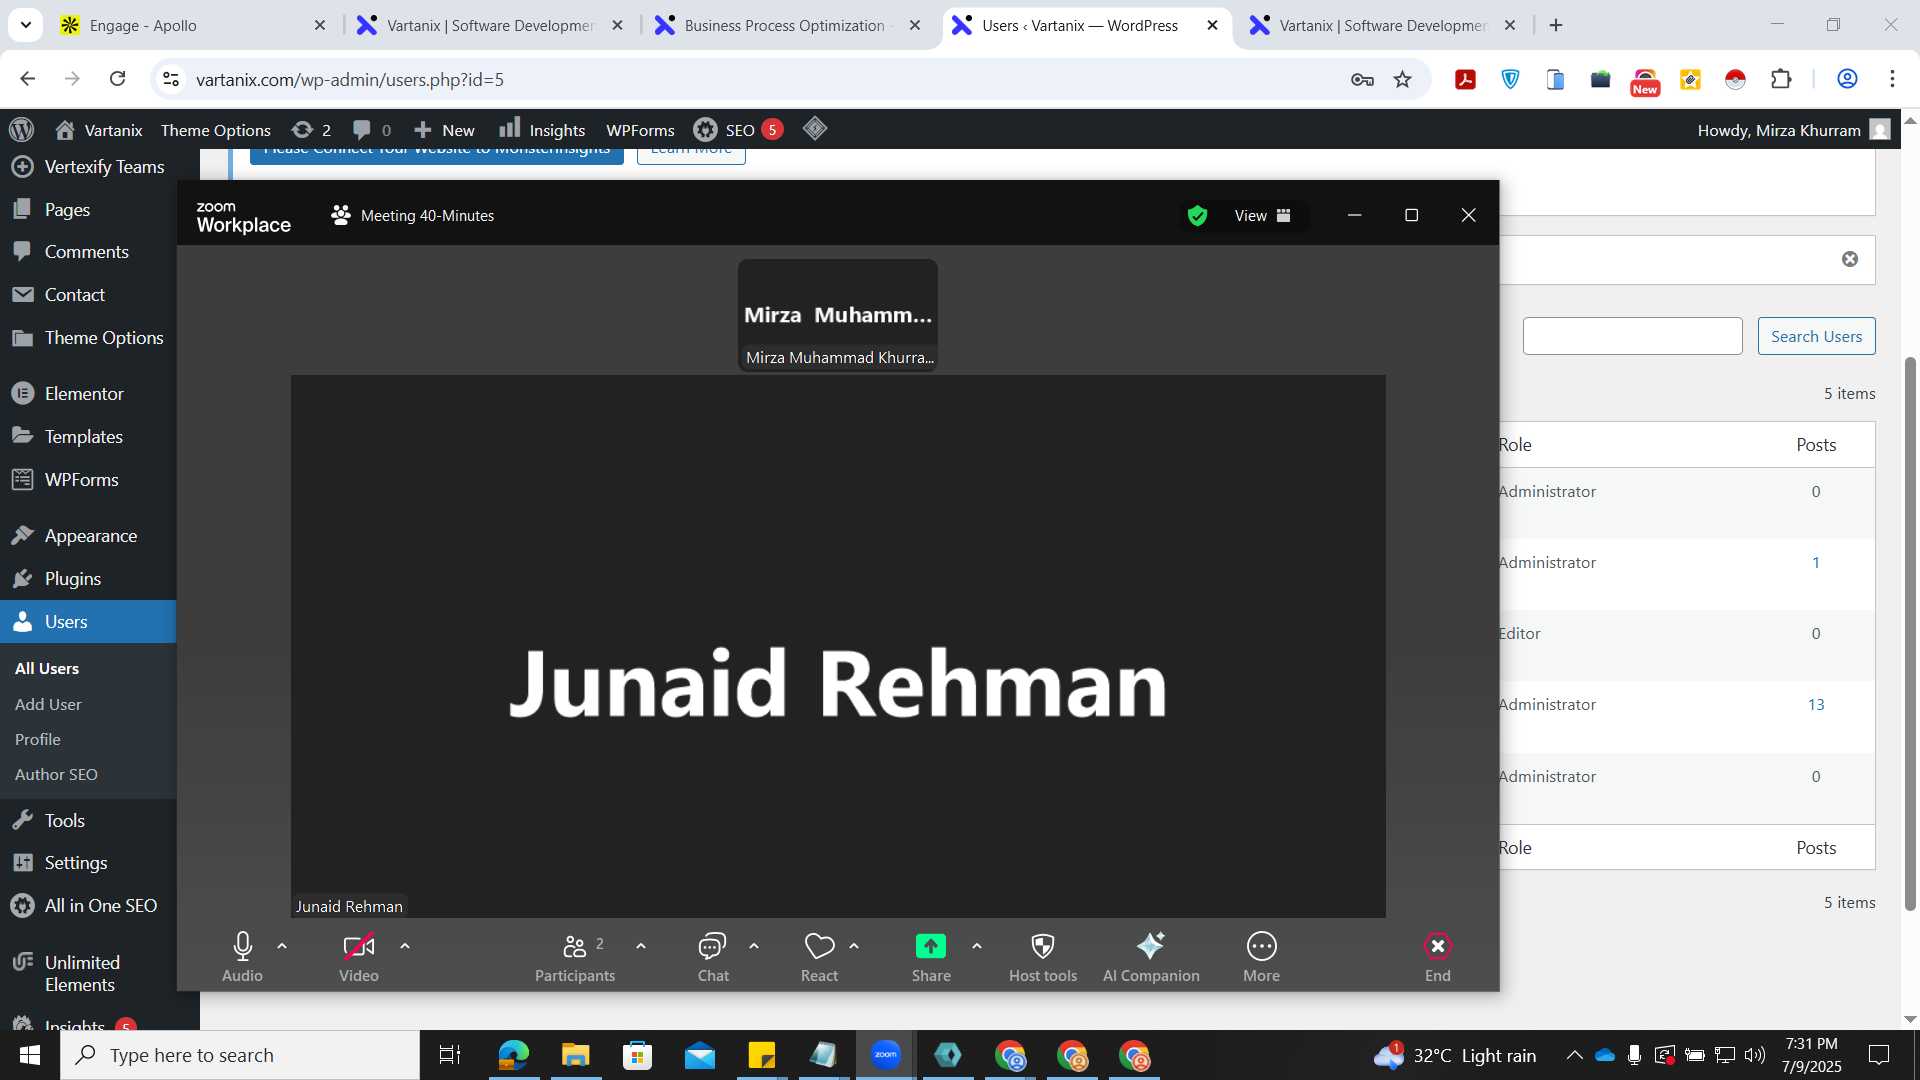Open the 13 posts count link

(x=1816, y=705)
